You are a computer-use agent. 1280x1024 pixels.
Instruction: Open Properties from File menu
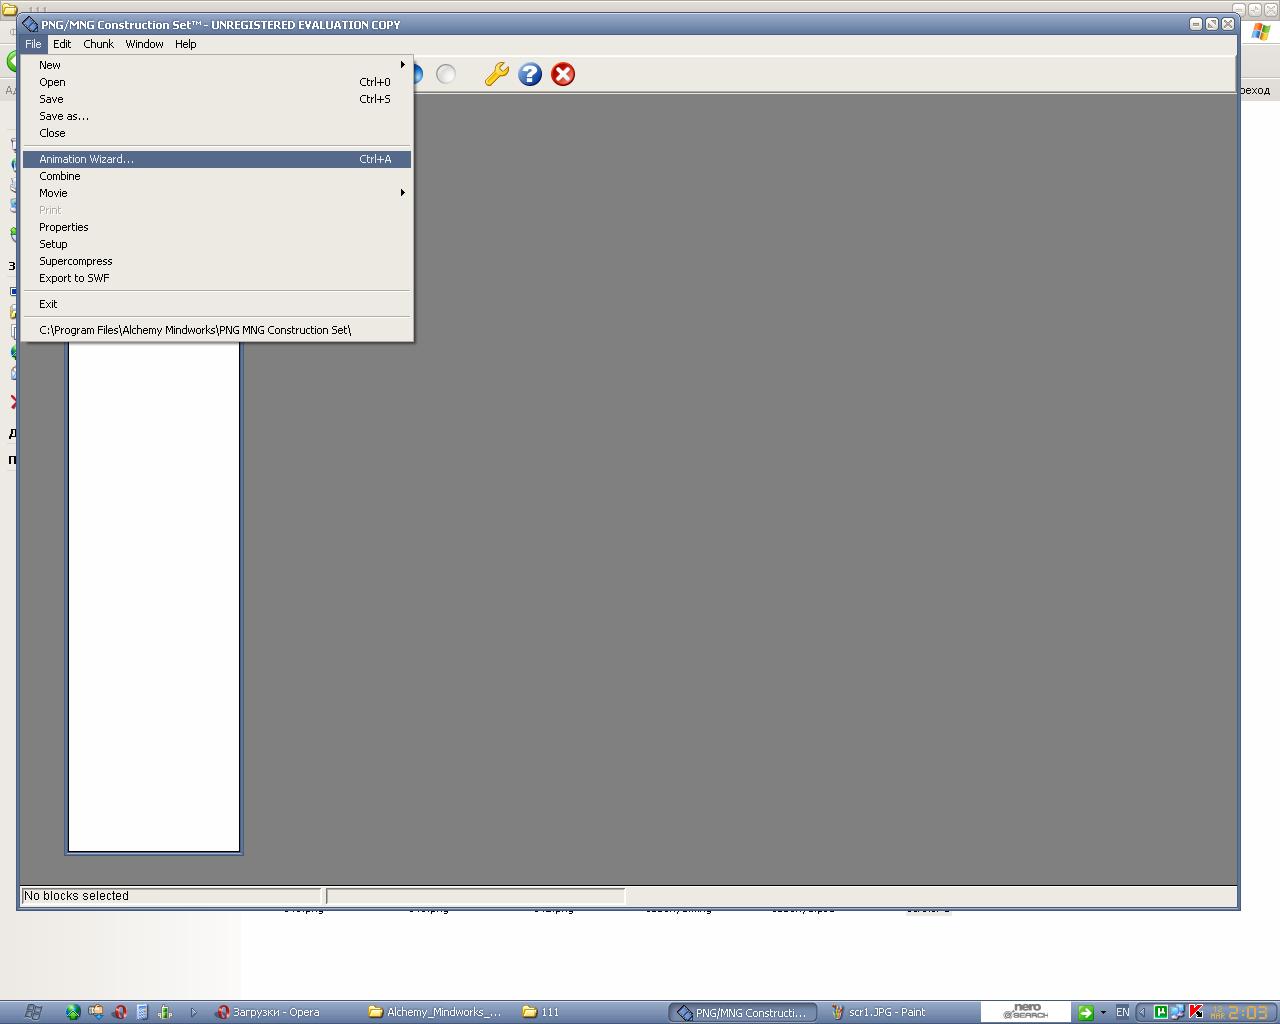[217, 227]
